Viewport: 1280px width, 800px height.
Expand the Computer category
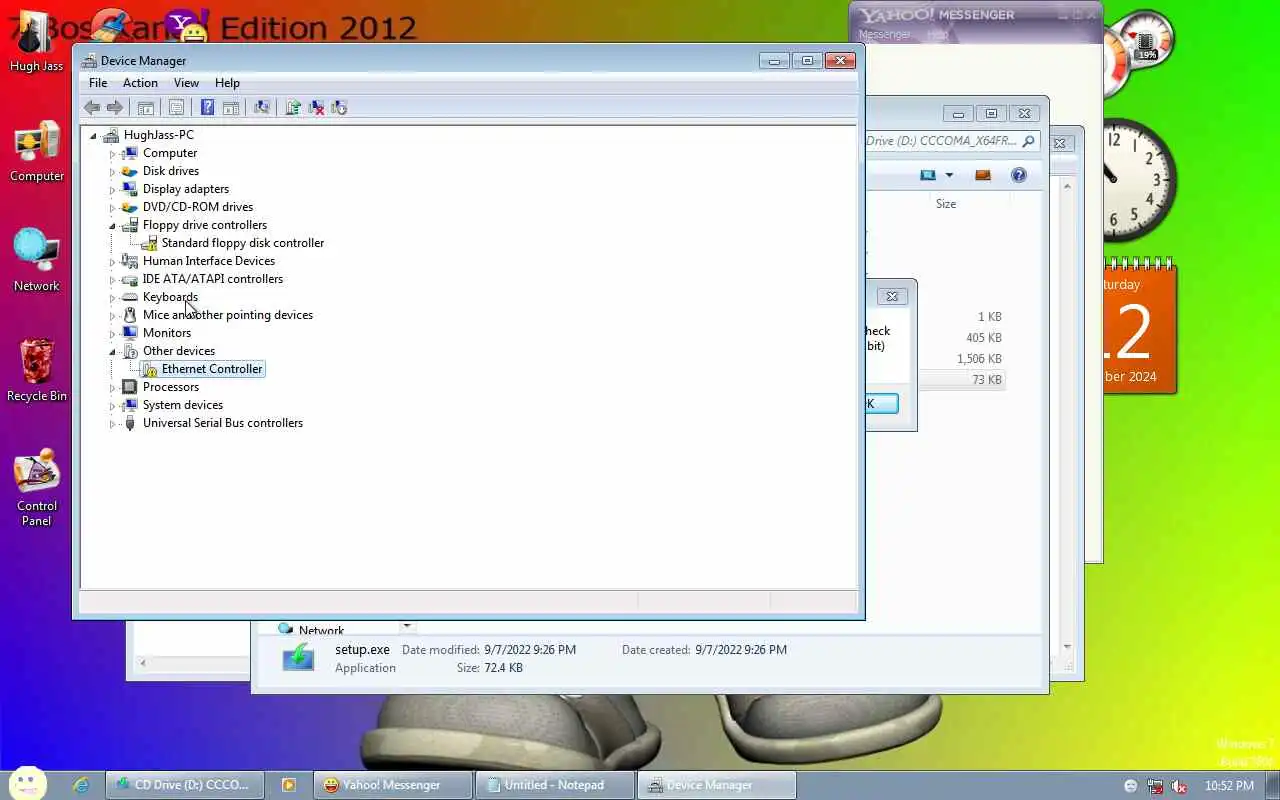click(x=112, y=154)
